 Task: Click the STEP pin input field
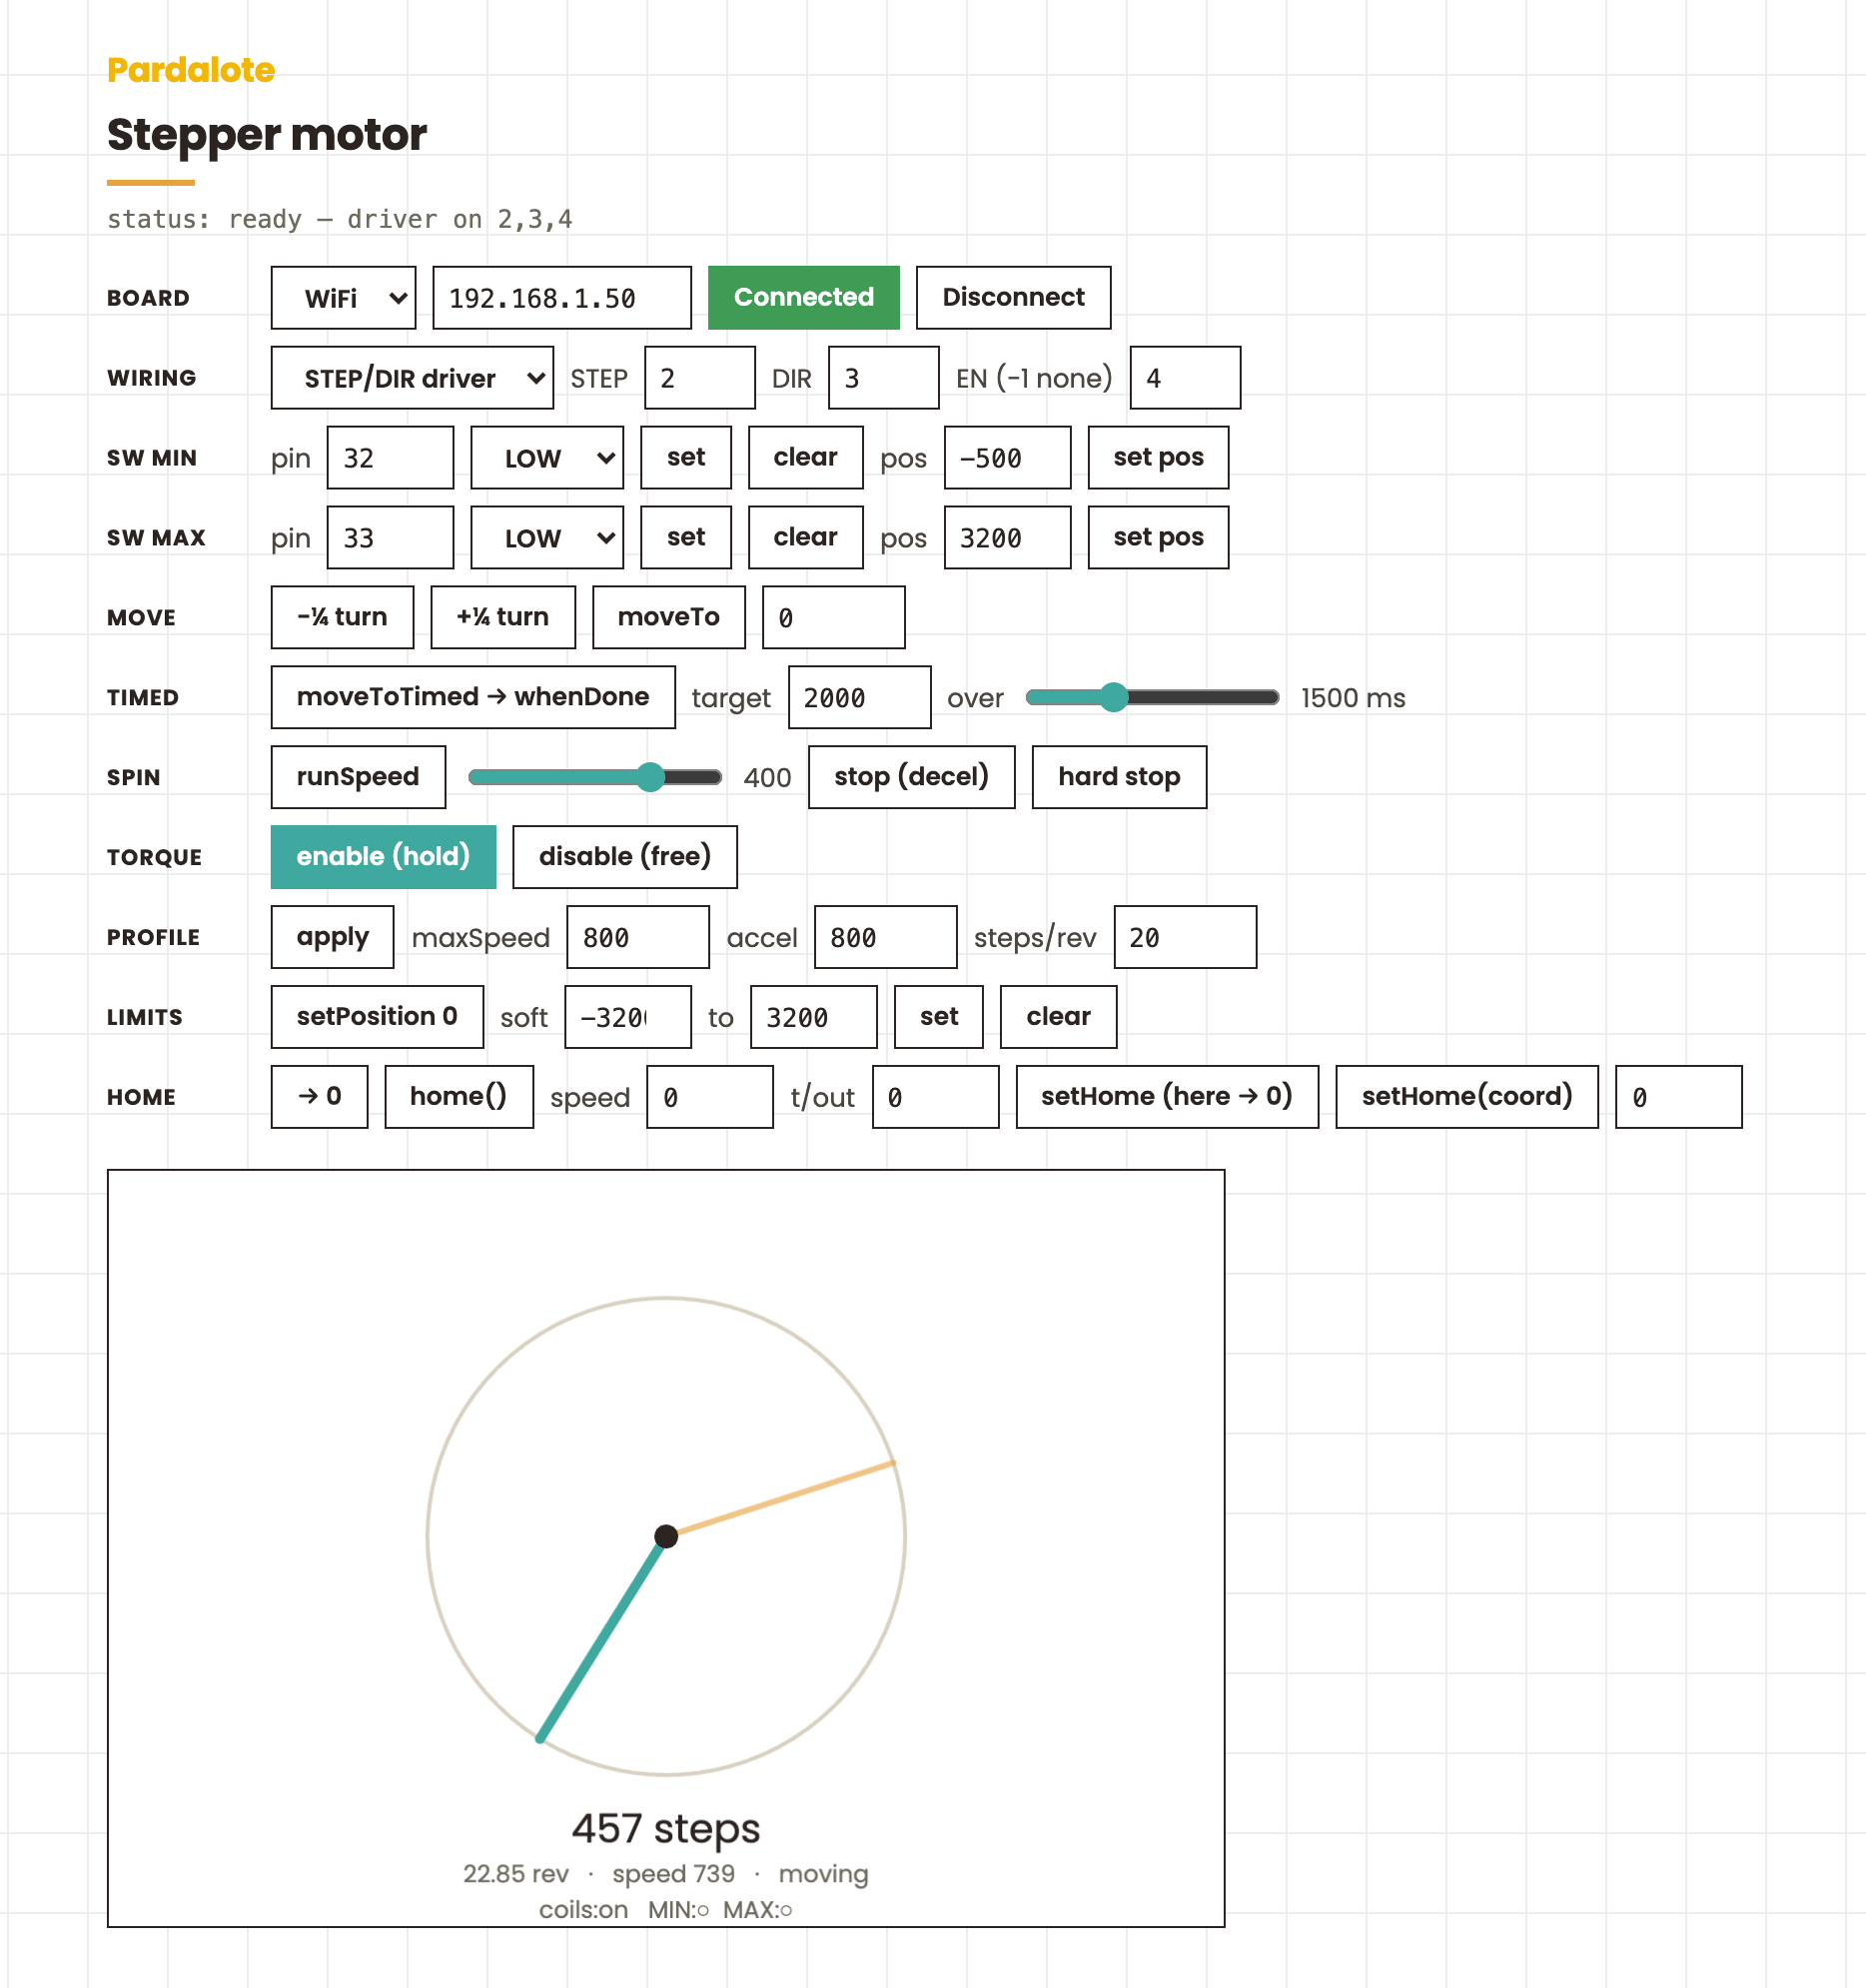click(699, 378)
